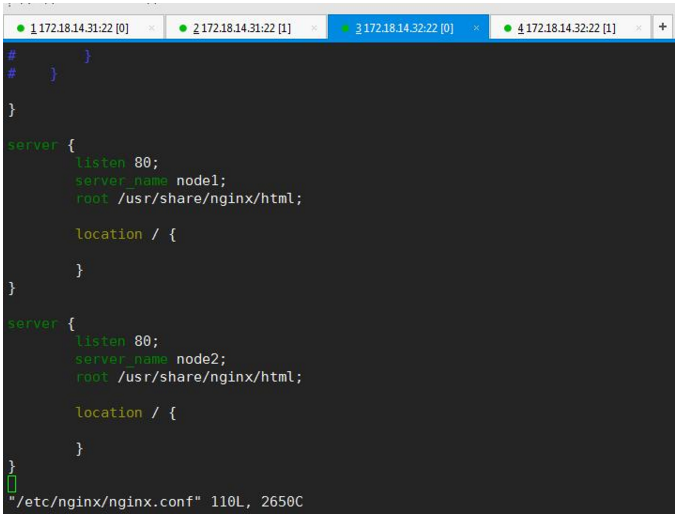The height and width of the screenshot is (517, 695).
Task: Switch to tab 4 172.18.14.32:22 [1]
Action: tap(571, 28)
